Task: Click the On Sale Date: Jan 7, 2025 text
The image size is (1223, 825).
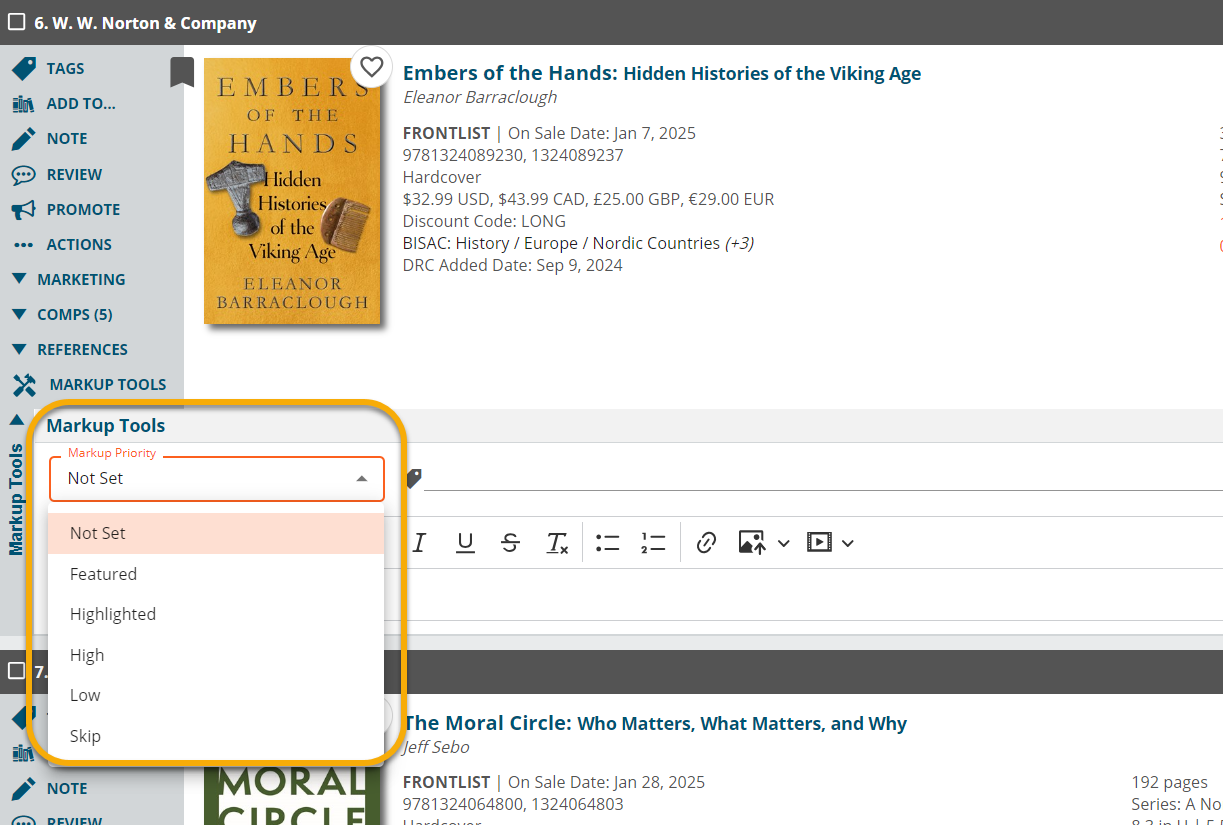Action: coord(602,133)
